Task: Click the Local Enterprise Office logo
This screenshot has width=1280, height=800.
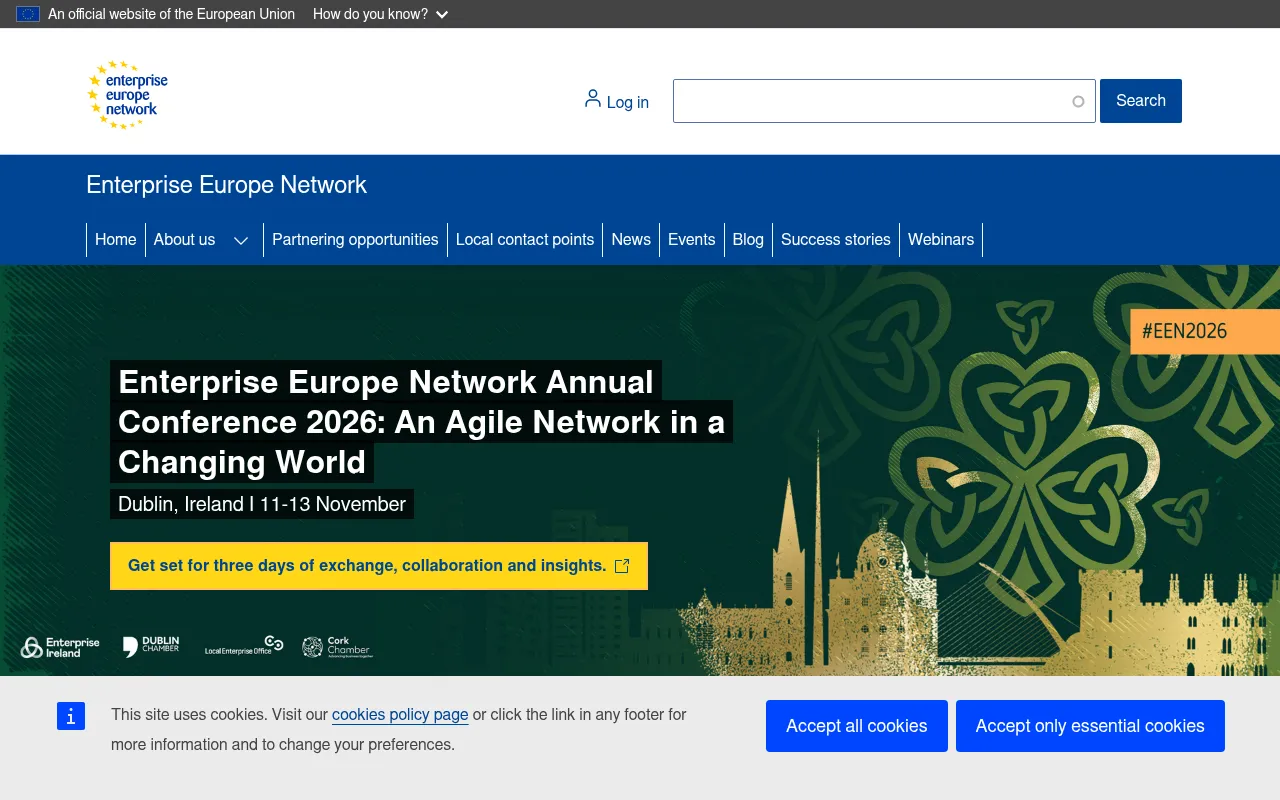Action: (x=244, y=646)
